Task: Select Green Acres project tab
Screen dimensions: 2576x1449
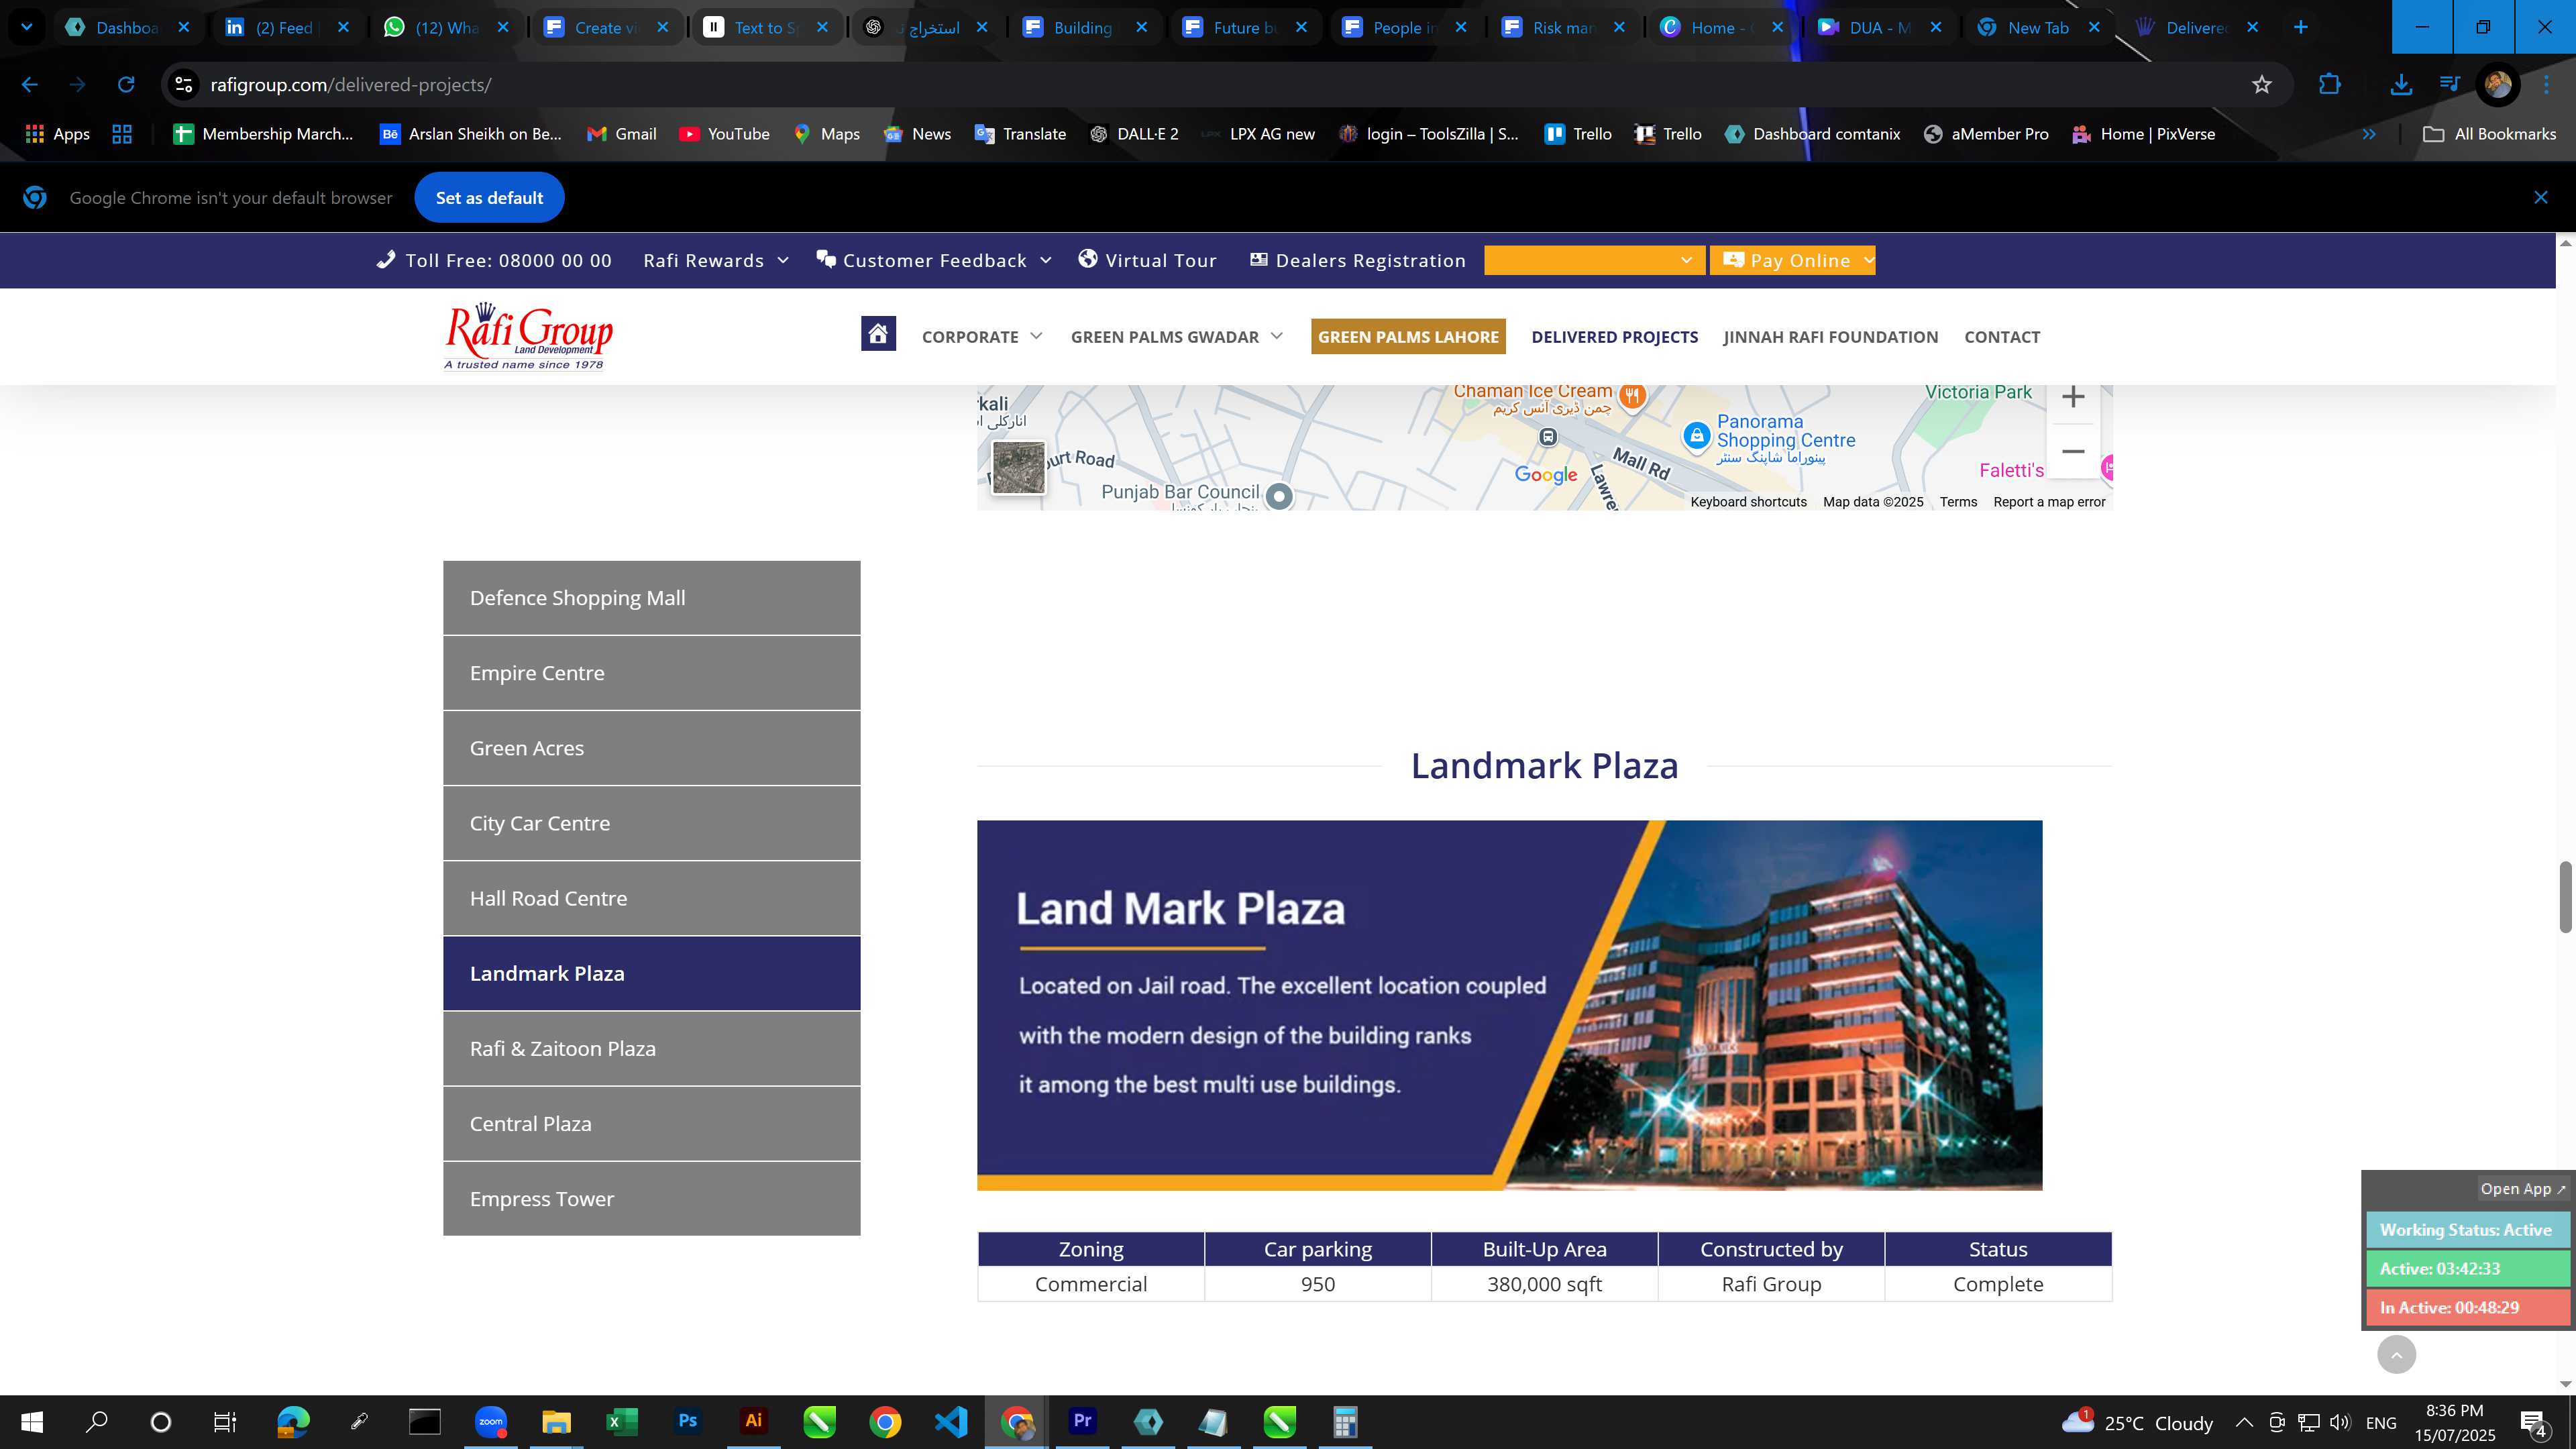Action: tap(651, 748)
